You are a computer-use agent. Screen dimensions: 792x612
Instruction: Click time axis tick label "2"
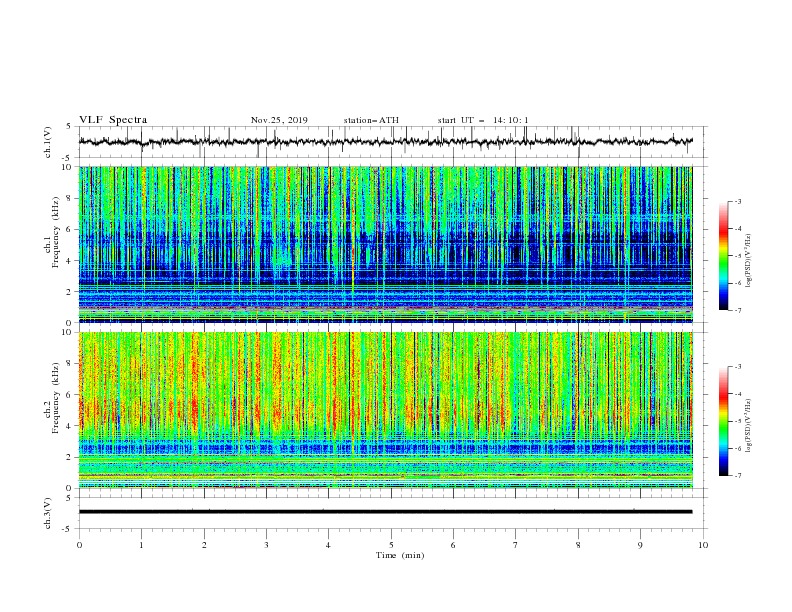(x=204, y=545)
